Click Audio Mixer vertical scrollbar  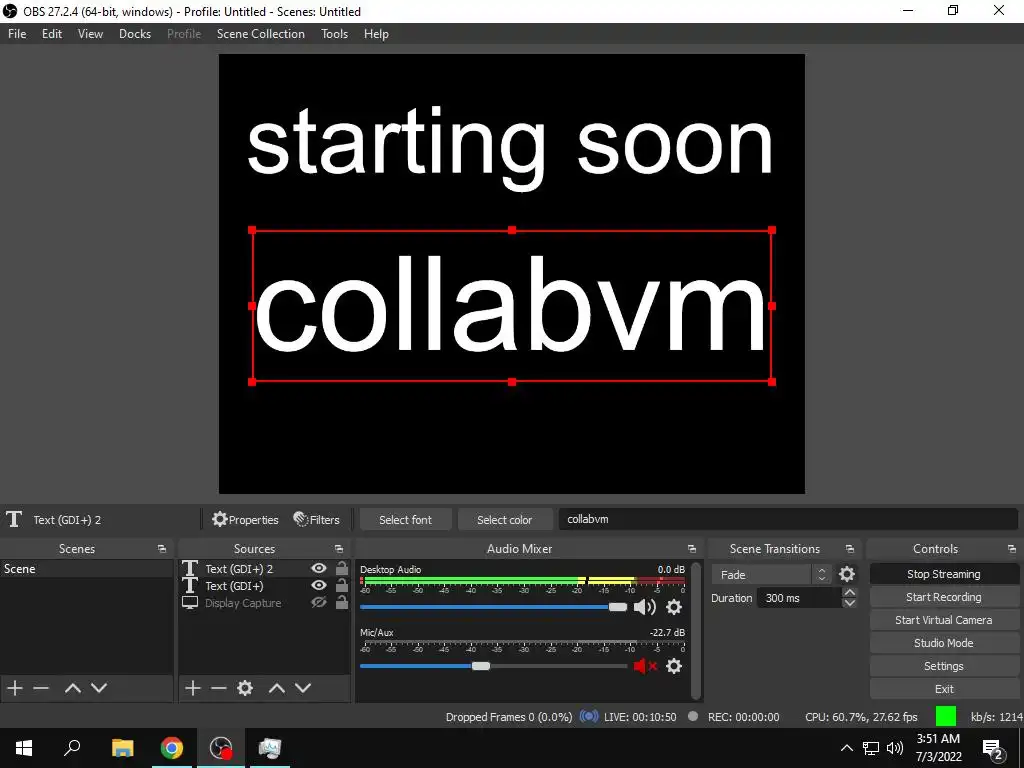[696, 630]
